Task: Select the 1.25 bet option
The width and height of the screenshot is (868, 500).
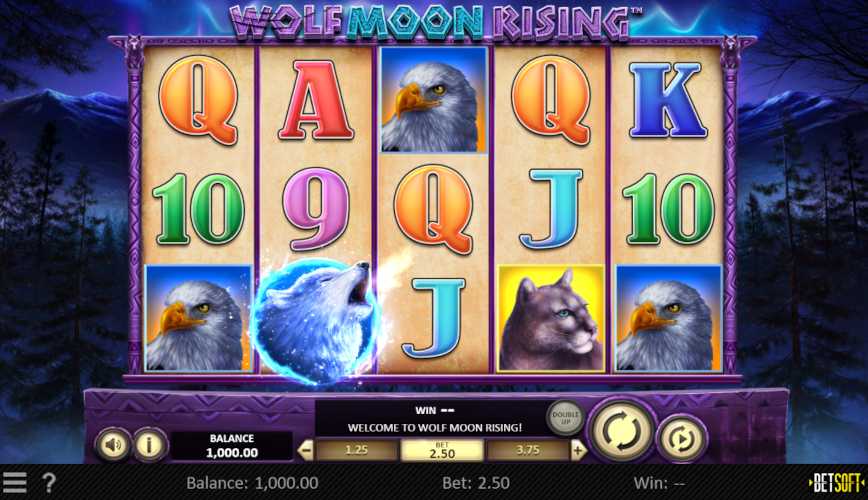Action: pos(356,450)
